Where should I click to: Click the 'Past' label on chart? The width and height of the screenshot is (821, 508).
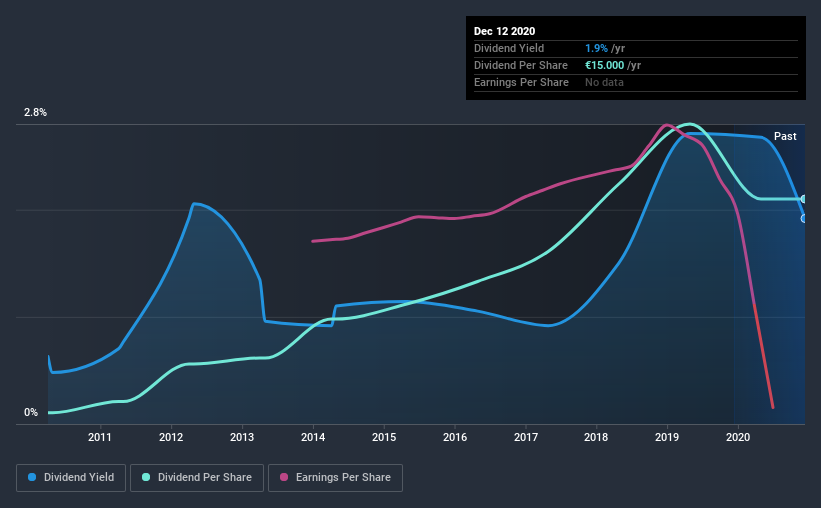[x=785, y=137]
